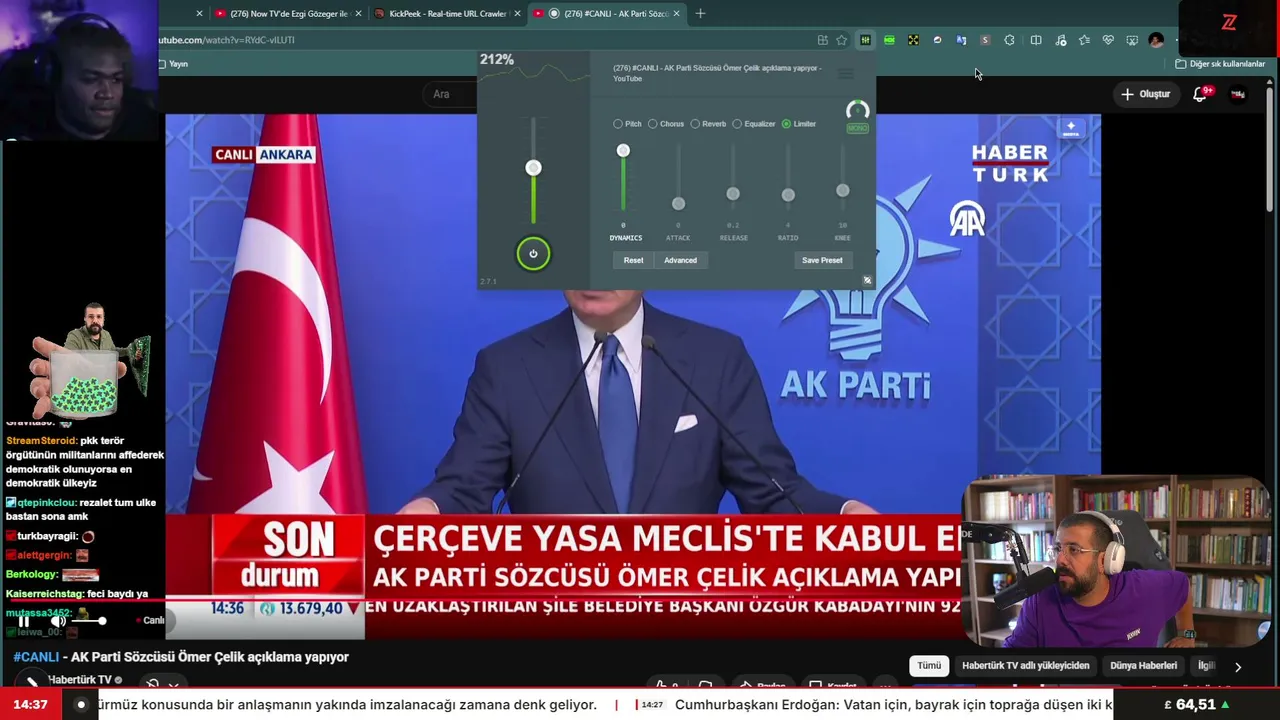Click the Reset button in the audio popup
The height and width of the screenshot is (720, 1280).
[634, 260]
